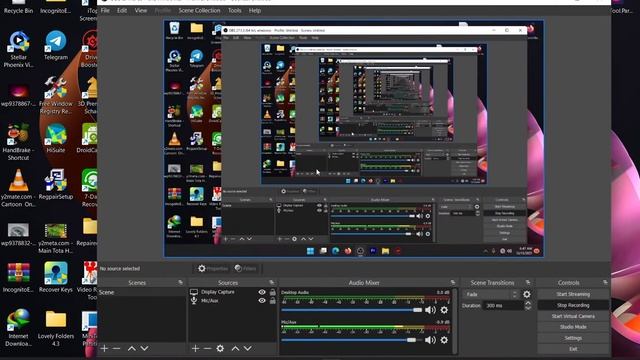The image size is (640, 360).
Task: Open Recycle Bin on desktop
Action: pyautogui.click(x=18, y=7)
